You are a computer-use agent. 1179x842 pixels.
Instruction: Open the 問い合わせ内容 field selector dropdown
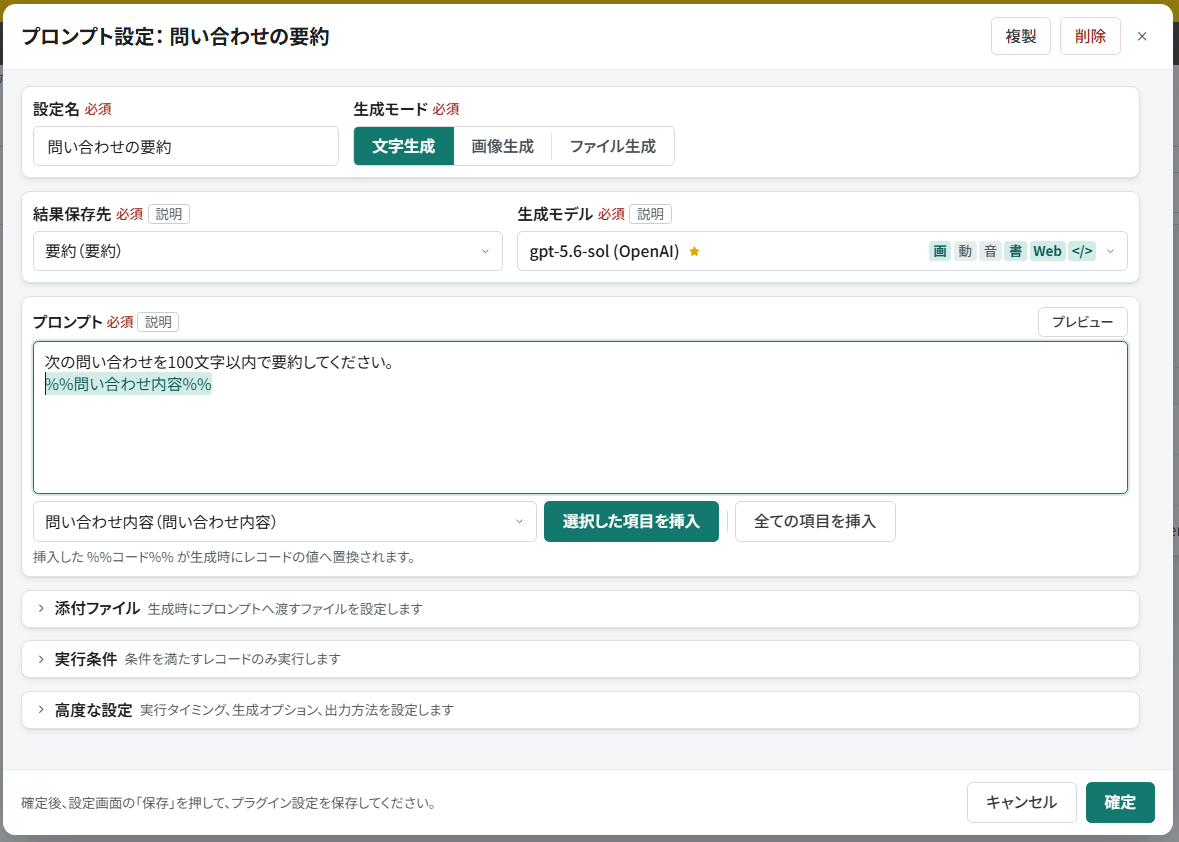point(284,522)
